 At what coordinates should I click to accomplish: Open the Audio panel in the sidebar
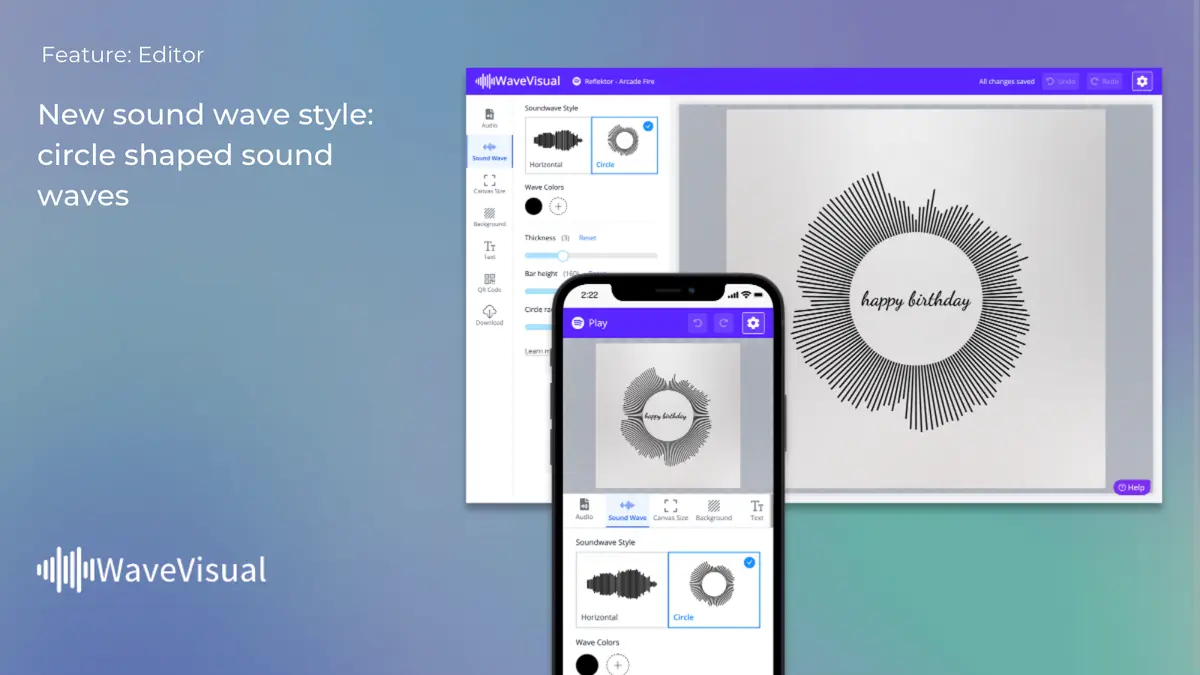489,118
